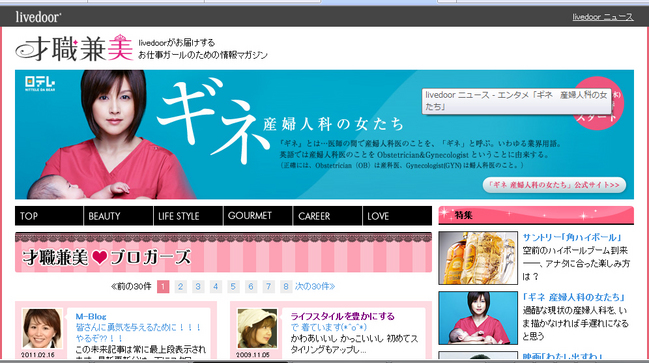Select the BEAUTY navigation tab
Image resolution: width=649 pixels, height=363 pixels.
118,216
